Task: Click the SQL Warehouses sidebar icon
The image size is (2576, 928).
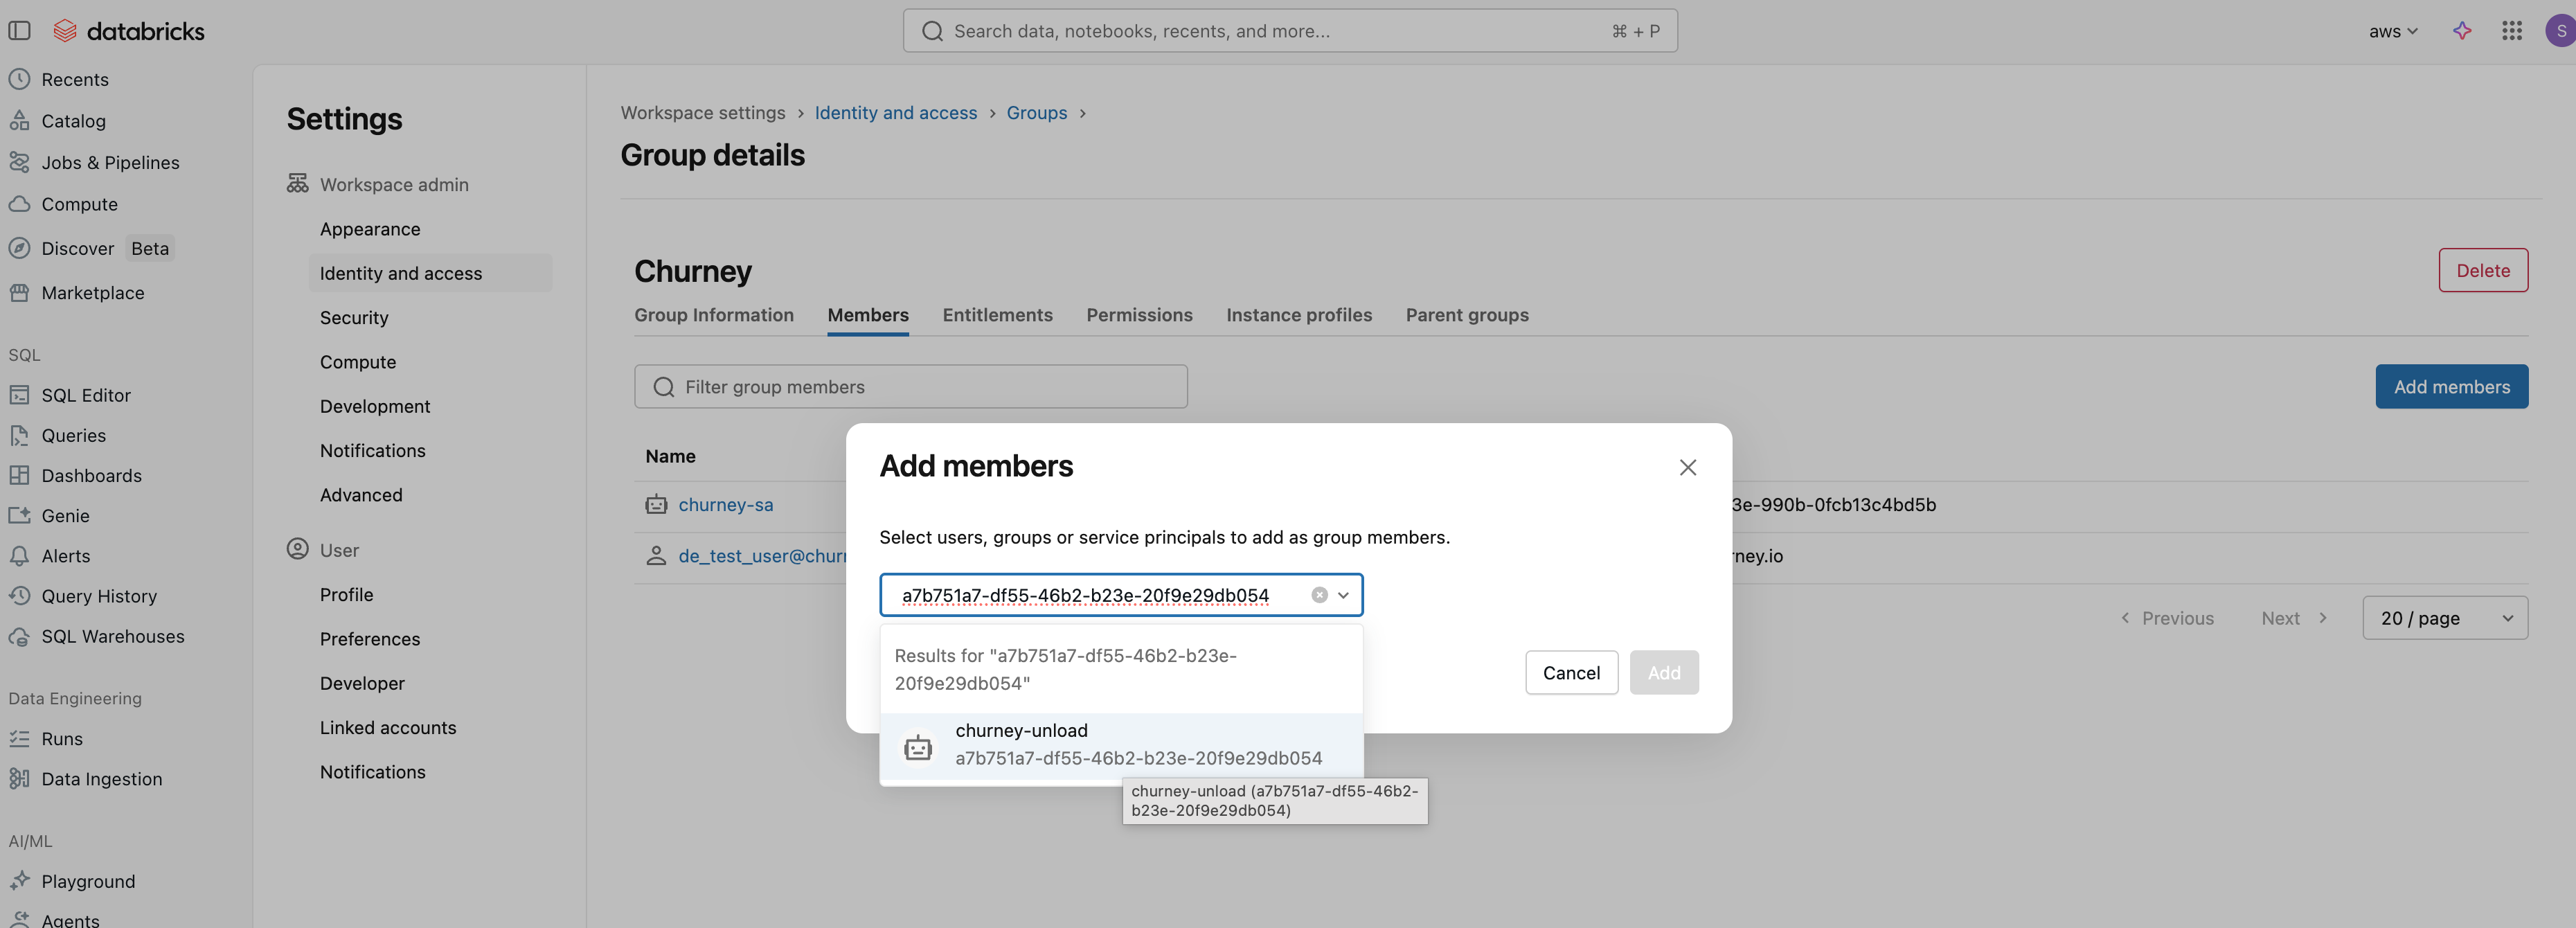Action: 19,636
